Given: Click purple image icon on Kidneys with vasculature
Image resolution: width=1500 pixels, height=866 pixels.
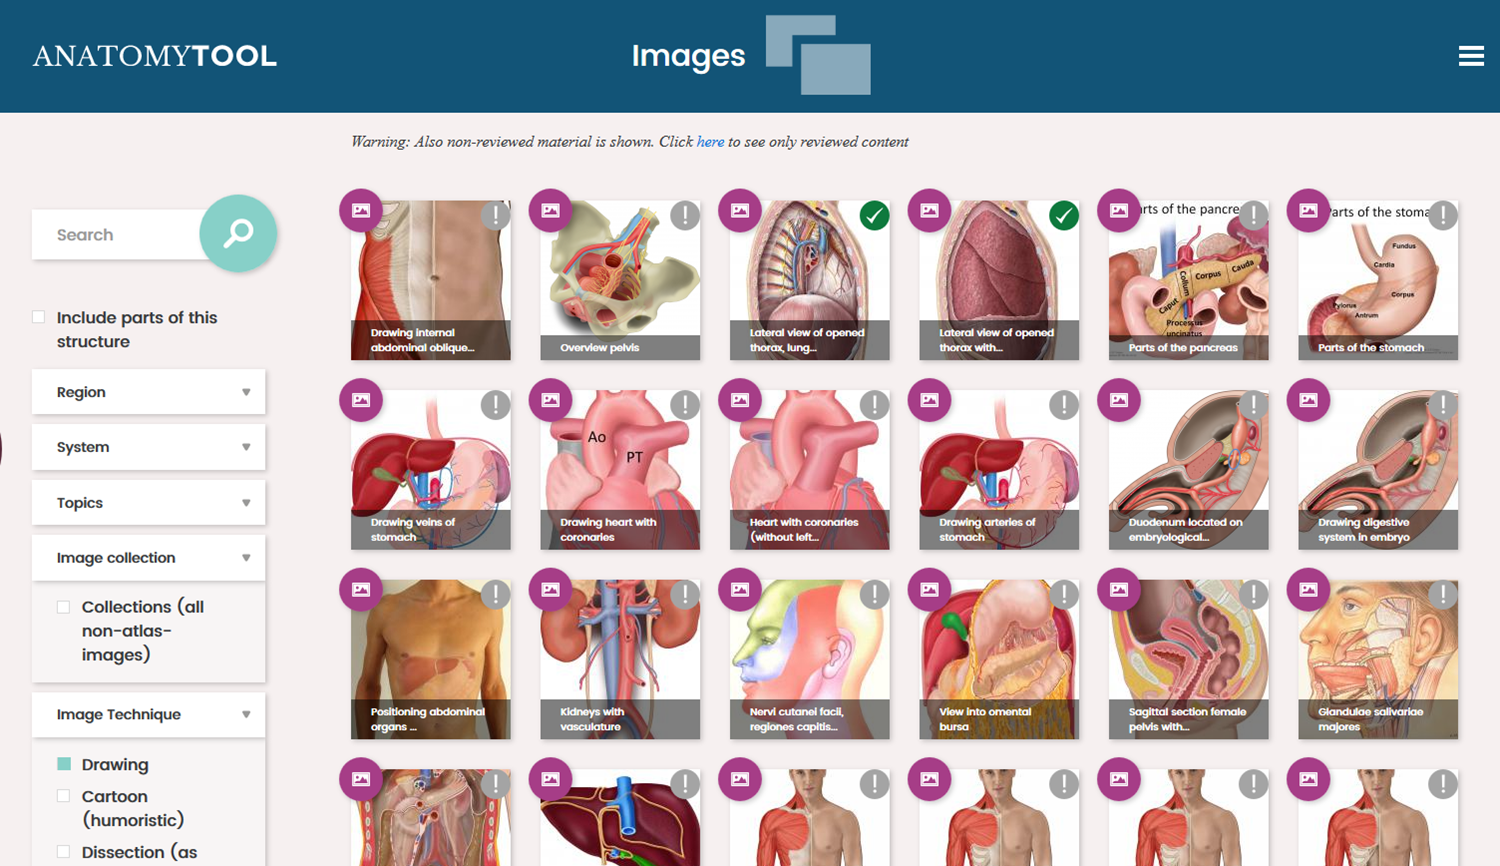Looking at the screenshot, I should click(x=550, y=590).
